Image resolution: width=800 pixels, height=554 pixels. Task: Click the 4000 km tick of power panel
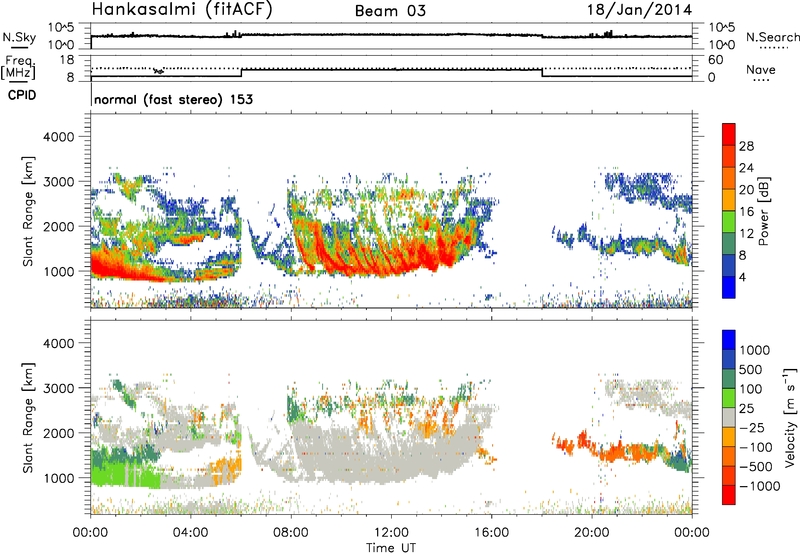(59, 136)
